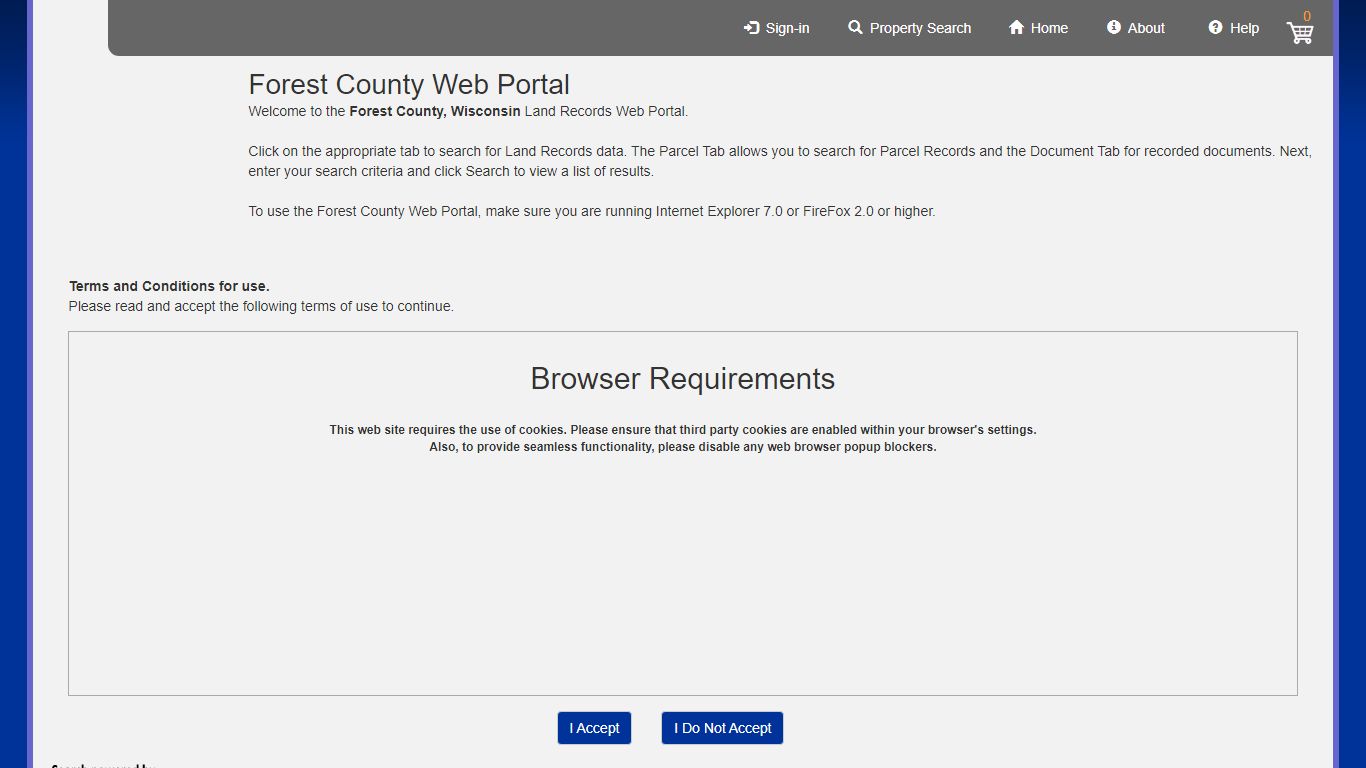Click the Forest County Web Portal heading
Screen dimensions: 1366x768
(409, 84)
